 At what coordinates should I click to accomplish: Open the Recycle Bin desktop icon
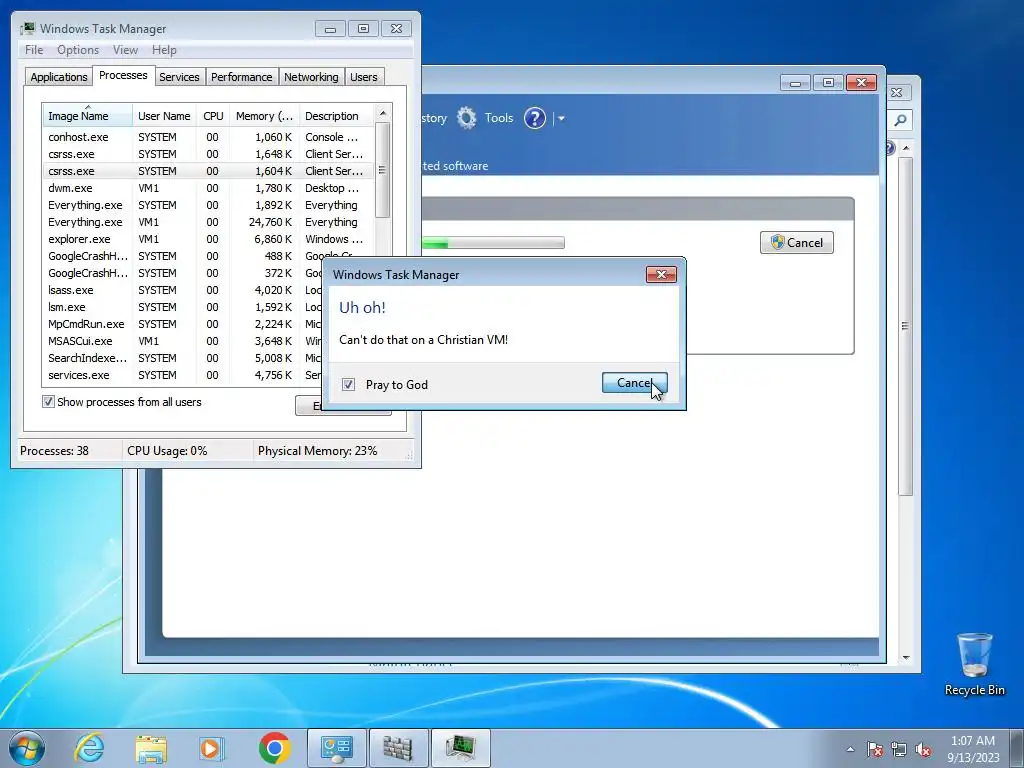coord(974,664)
